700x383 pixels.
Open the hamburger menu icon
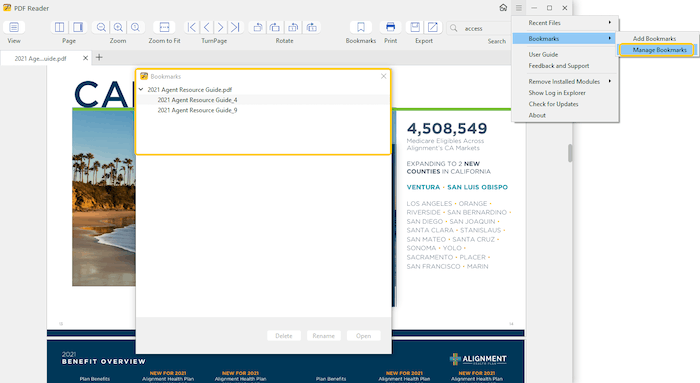click(x=518, y=8)
